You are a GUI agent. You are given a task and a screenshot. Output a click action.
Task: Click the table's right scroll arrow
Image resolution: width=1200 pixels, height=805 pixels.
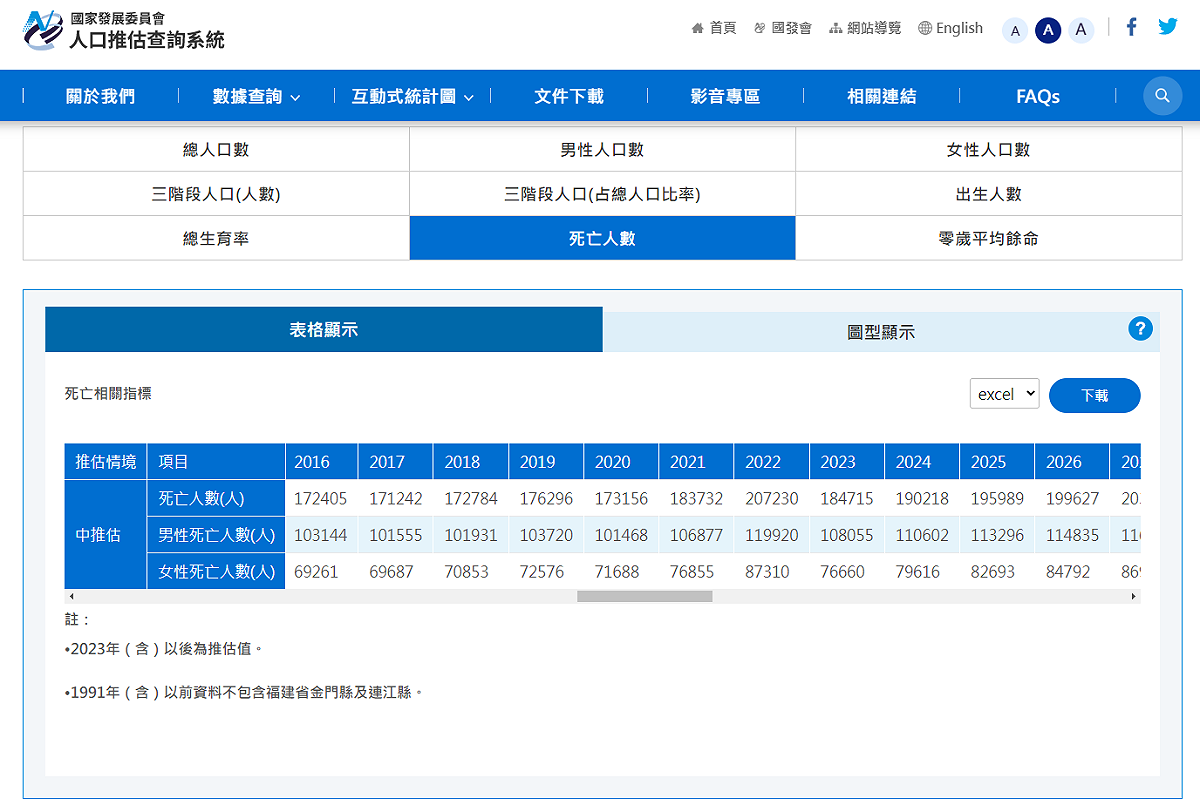(1134, 596)
